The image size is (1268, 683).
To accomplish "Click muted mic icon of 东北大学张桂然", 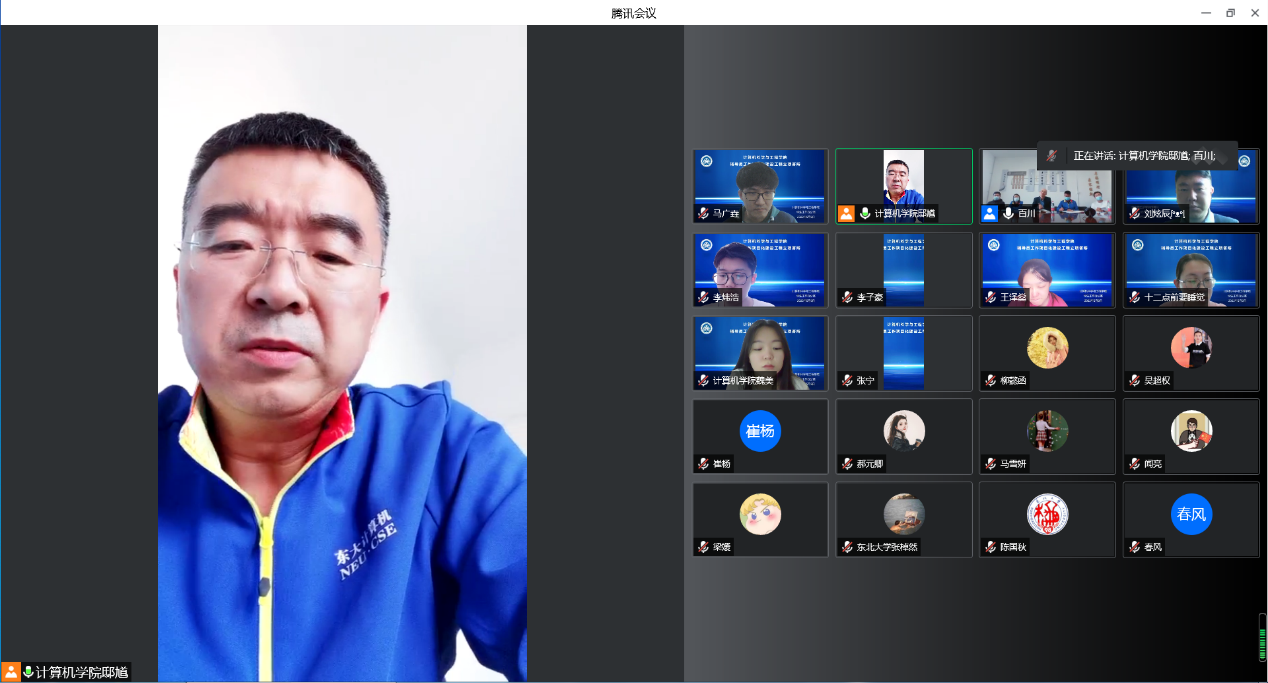I will click(847, 547).
